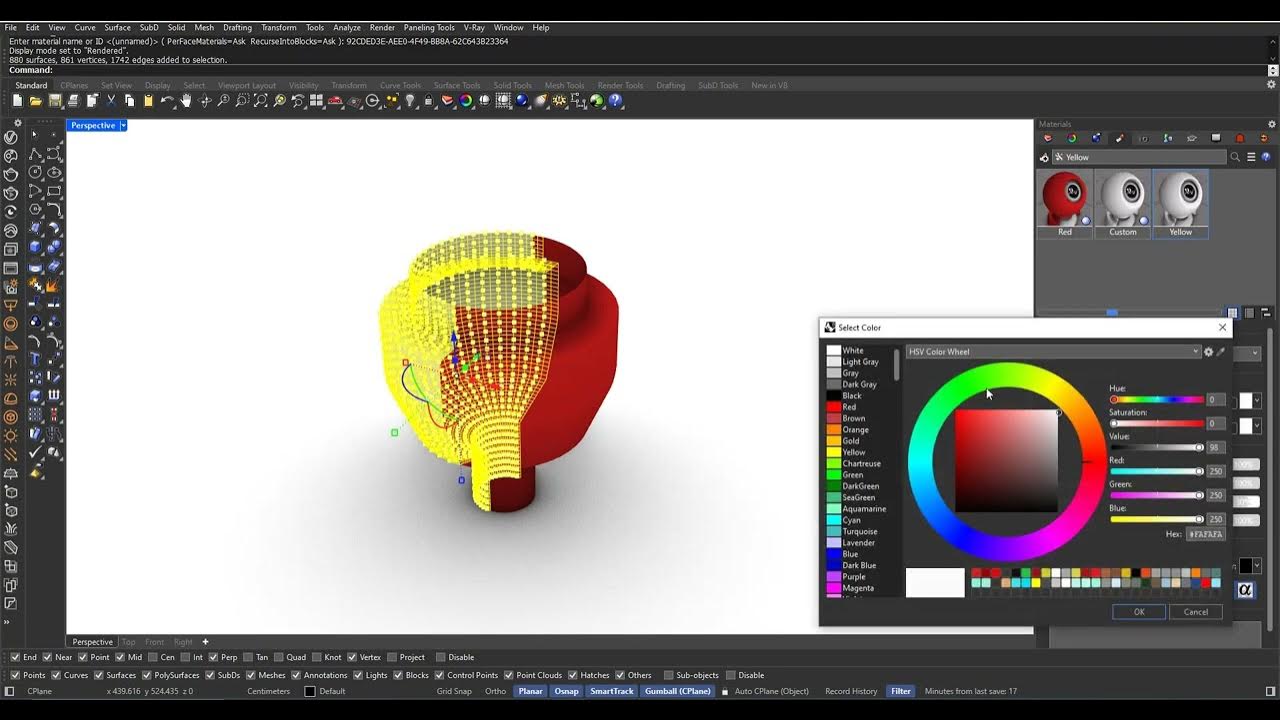Activate the Undo arrow on the toolbar
Image resolution: width=1280 pixels, height=720 pixels.
coord(167,100)
